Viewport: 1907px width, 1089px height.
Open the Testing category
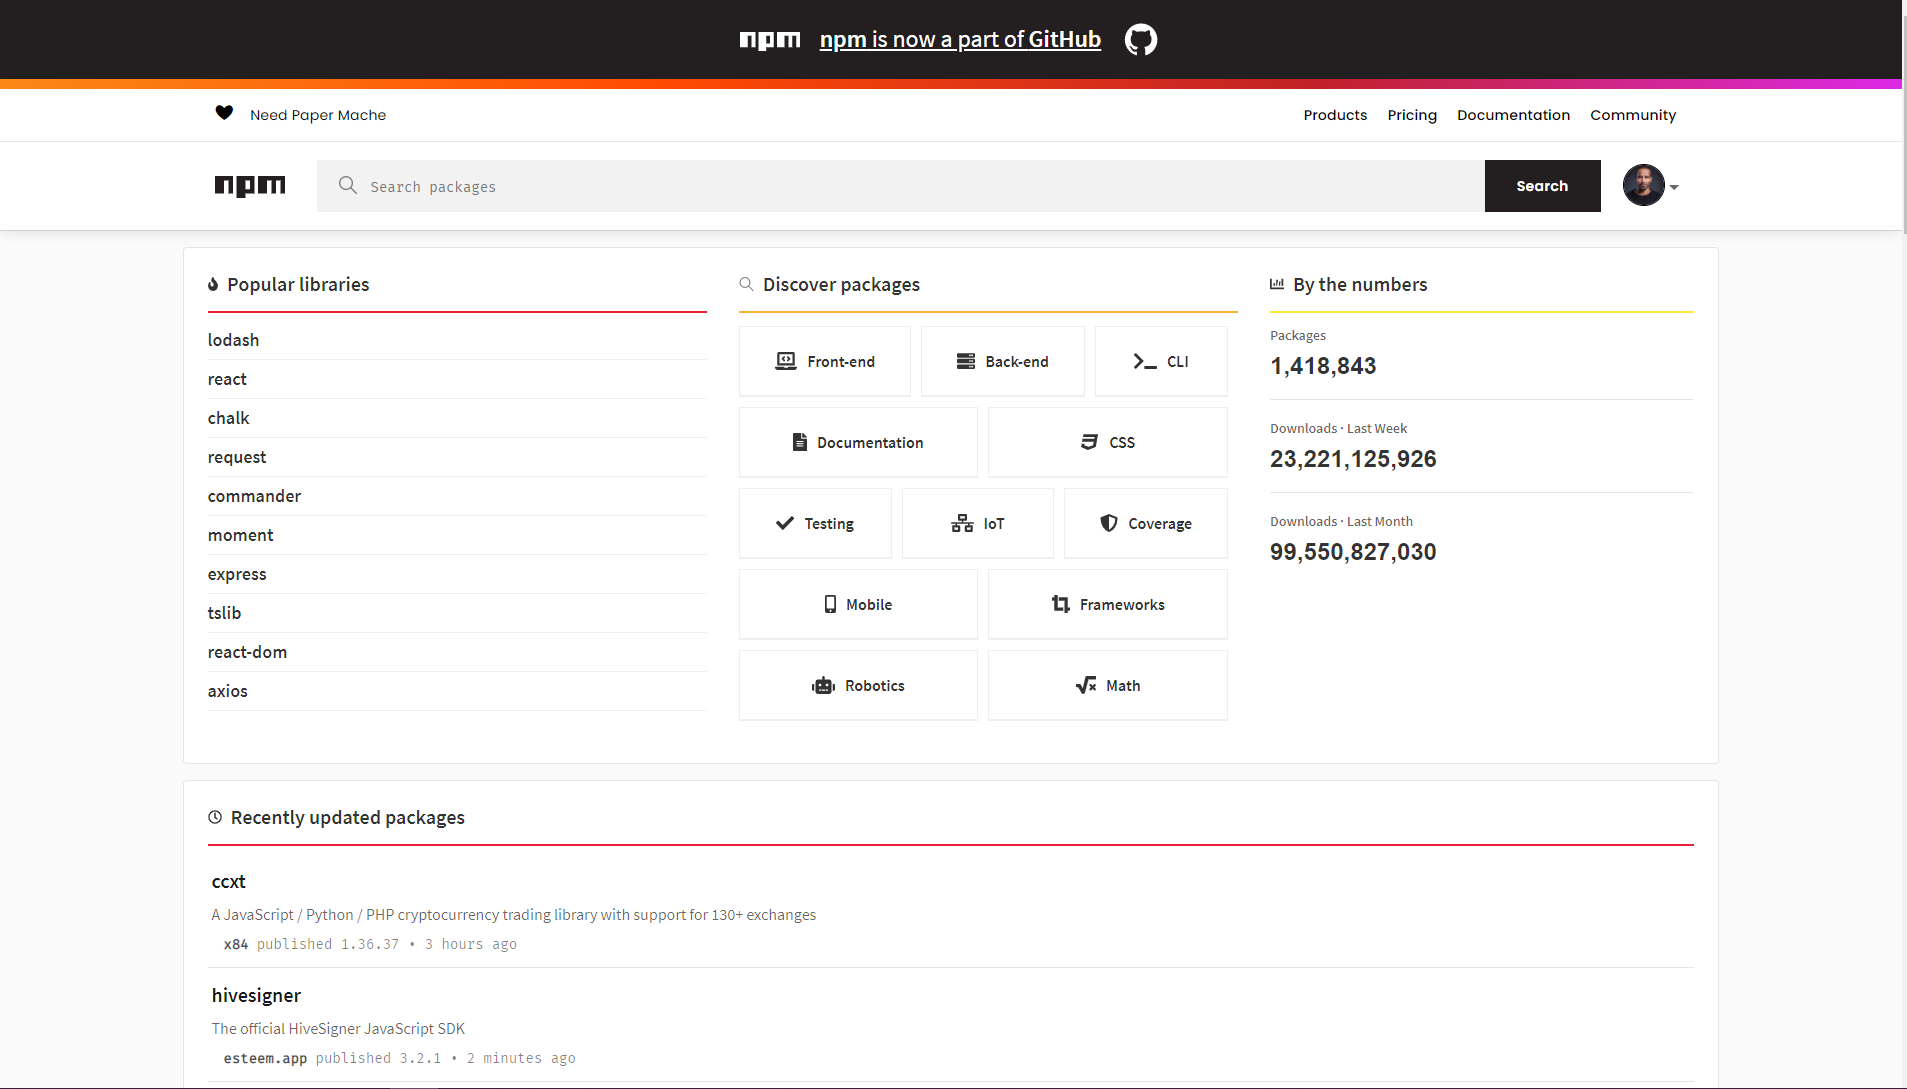point(815,523)
